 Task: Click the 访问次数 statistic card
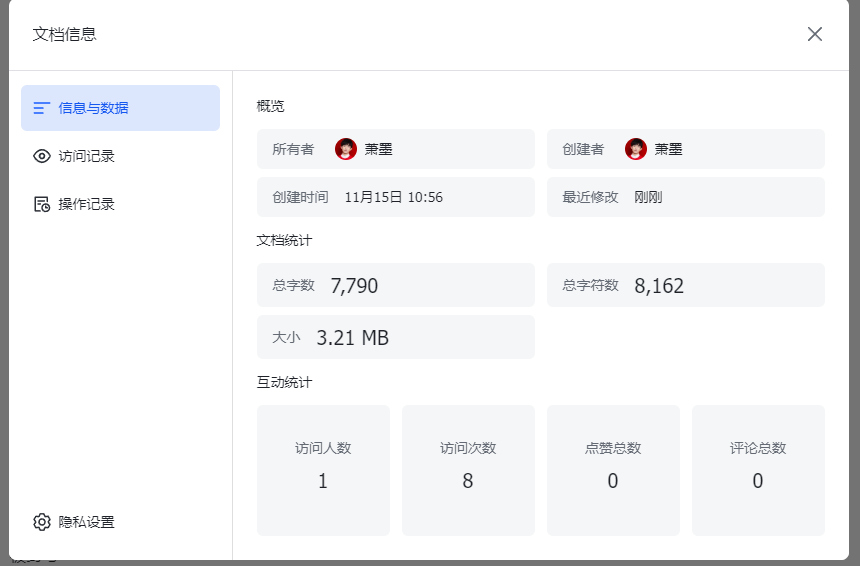click(x=468, y=470)
